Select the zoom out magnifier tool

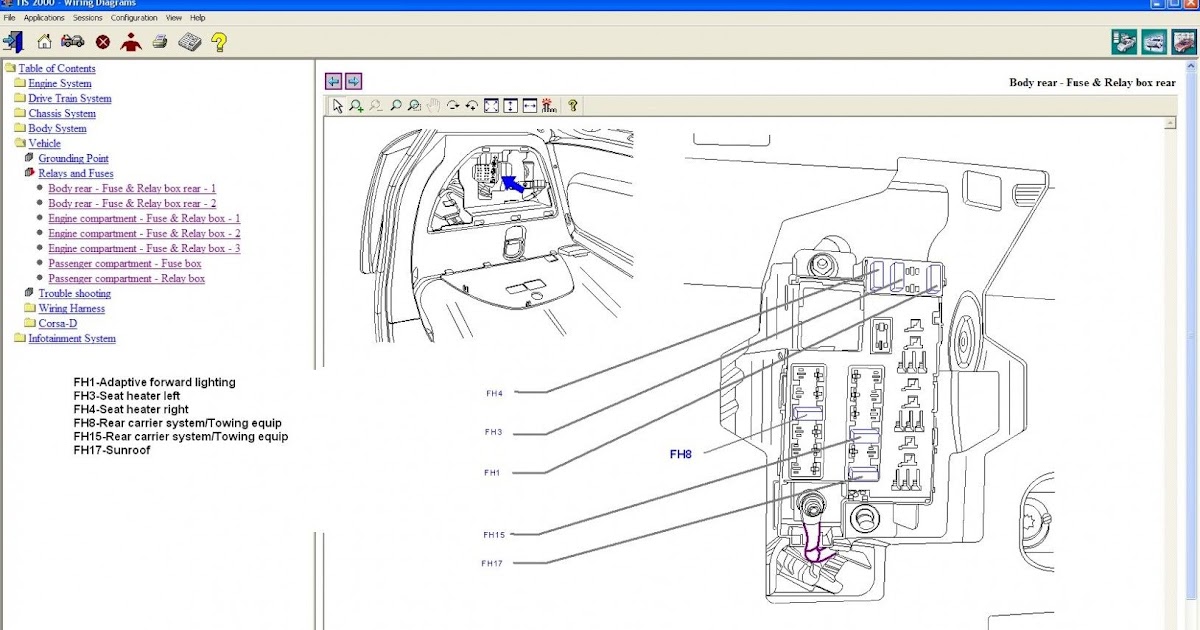[x=375, y=105]
